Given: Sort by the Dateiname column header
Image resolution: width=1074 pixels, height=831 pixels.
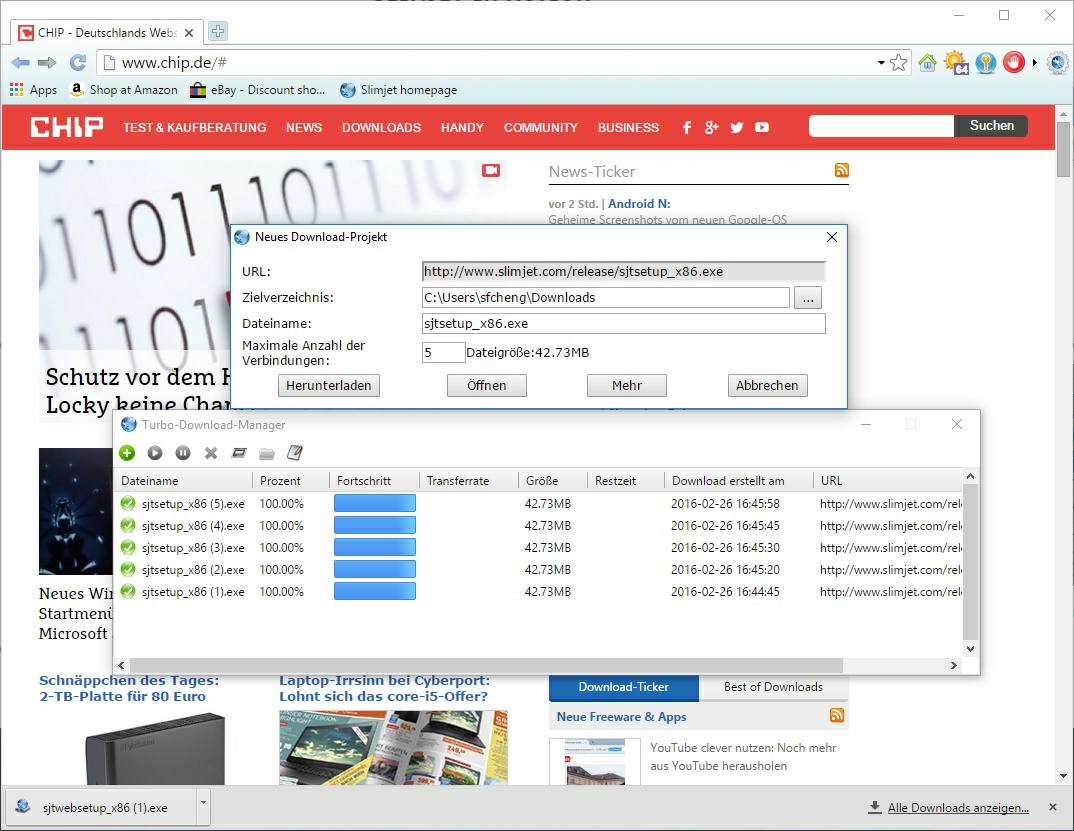Looking at the screenshot, I should [x=184, y=481].
